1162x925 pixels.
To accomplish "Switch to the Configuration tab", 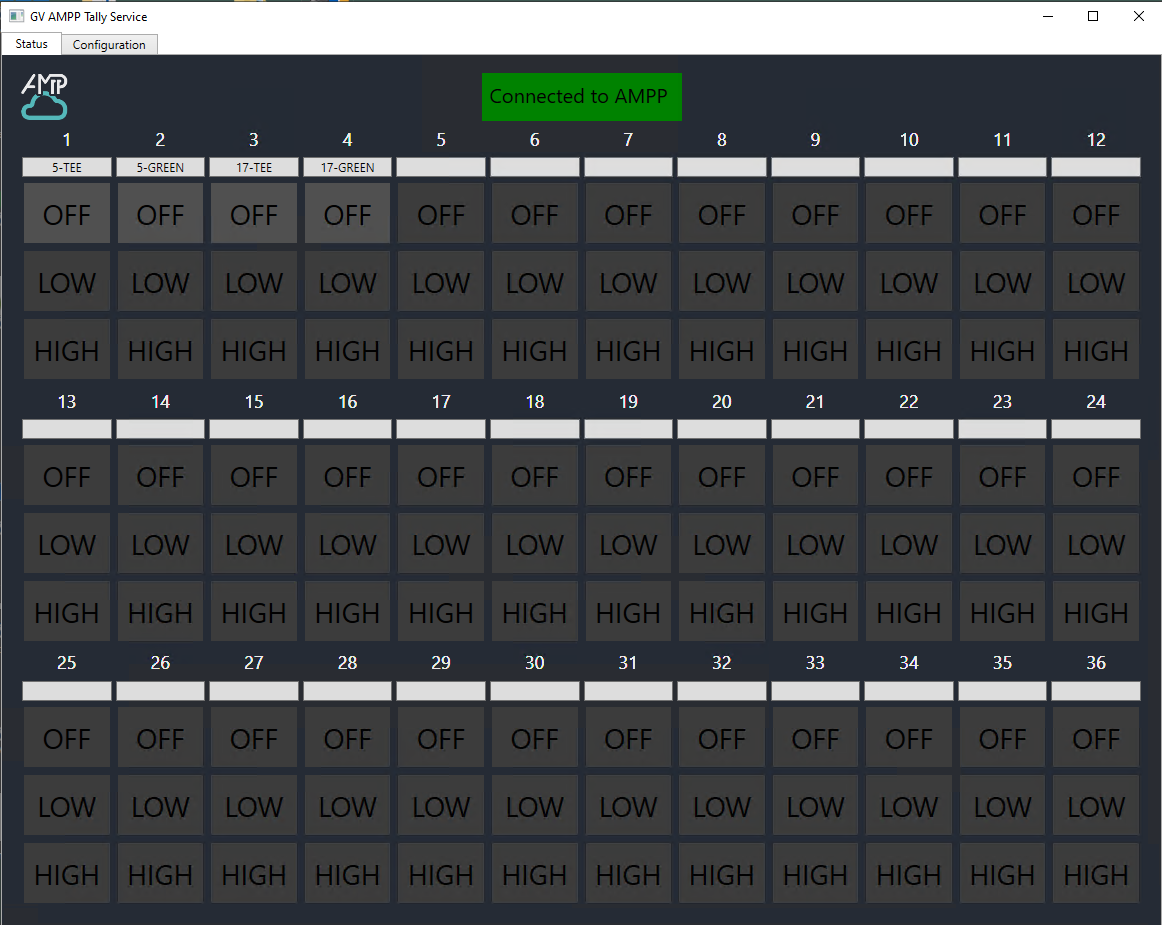I will point(109,44).
